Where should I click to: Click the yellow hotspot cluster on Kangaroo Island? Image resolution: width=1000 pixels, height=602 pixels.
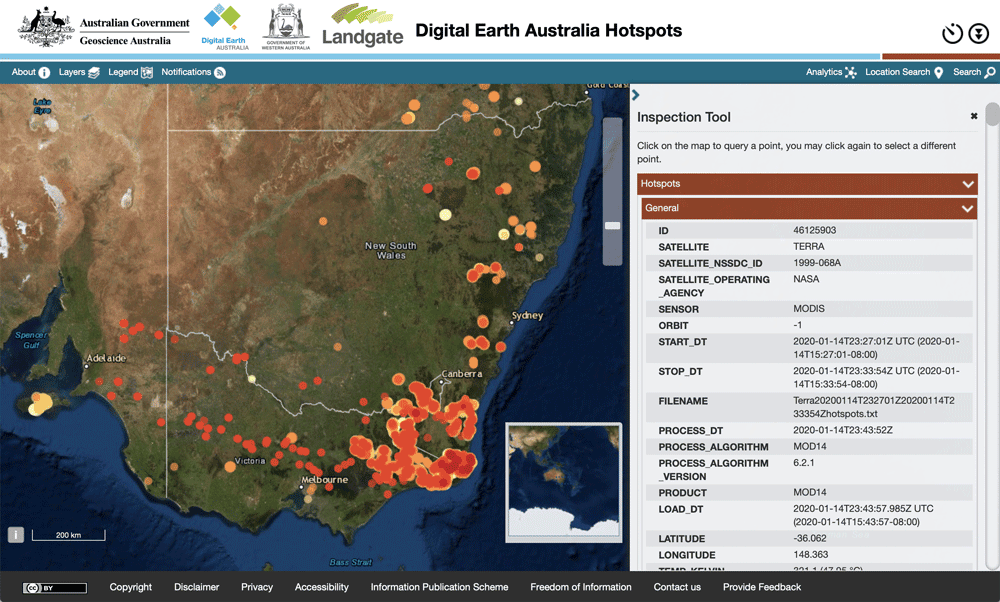pyautogui.click(x=40, y=404)
